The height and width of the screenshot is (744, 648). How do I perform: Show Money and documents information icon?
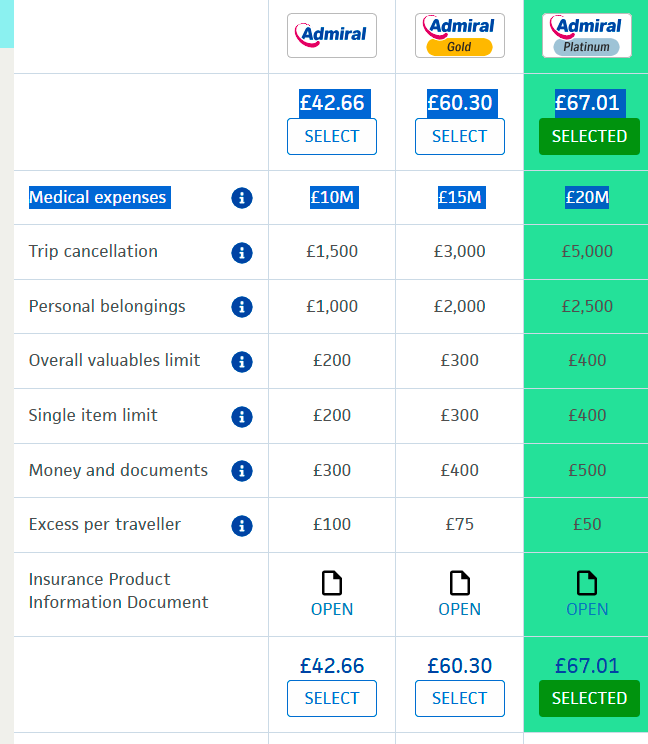(241, 471)
